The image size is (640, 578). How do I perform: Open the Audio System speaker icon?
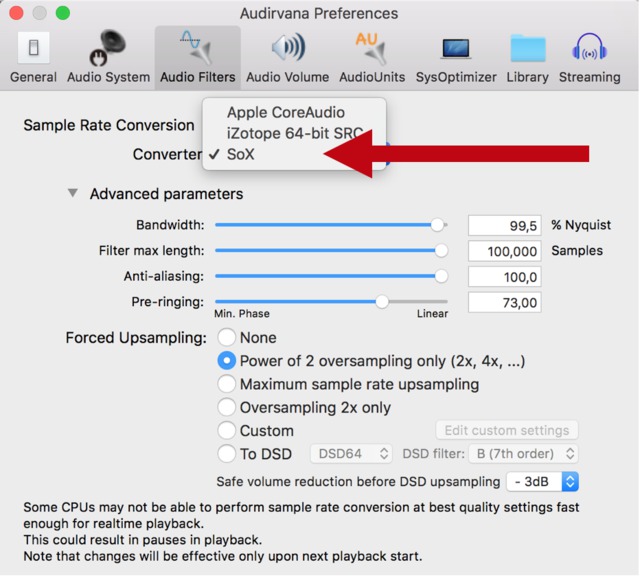tap(108, 48)
